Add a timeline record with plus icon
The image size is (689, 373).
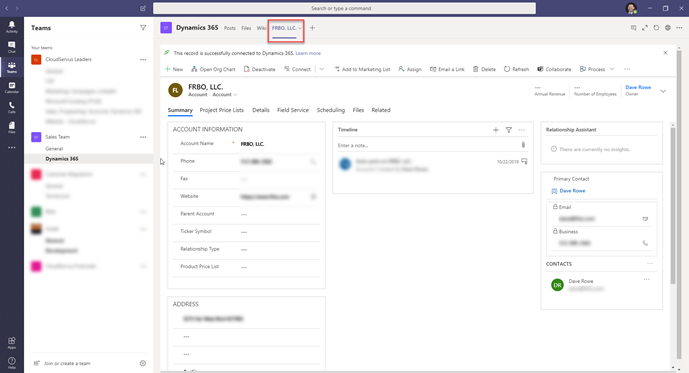[x=496, y=130]
